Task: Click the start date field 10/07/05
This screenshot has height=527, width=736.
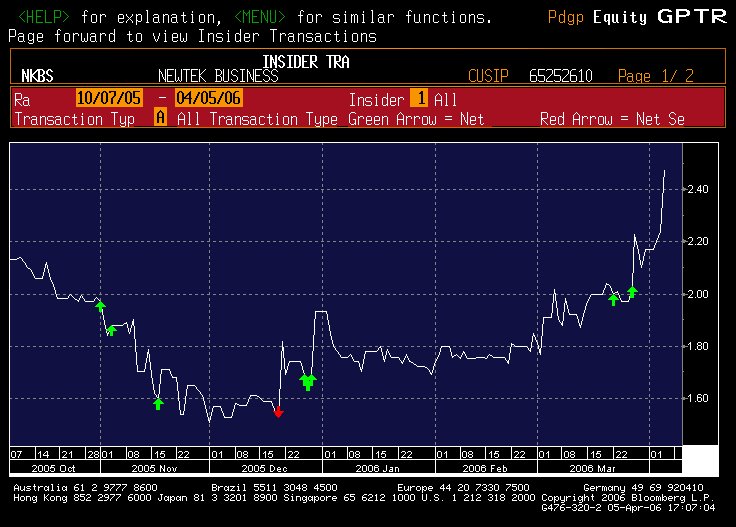Action: (109, 98)
